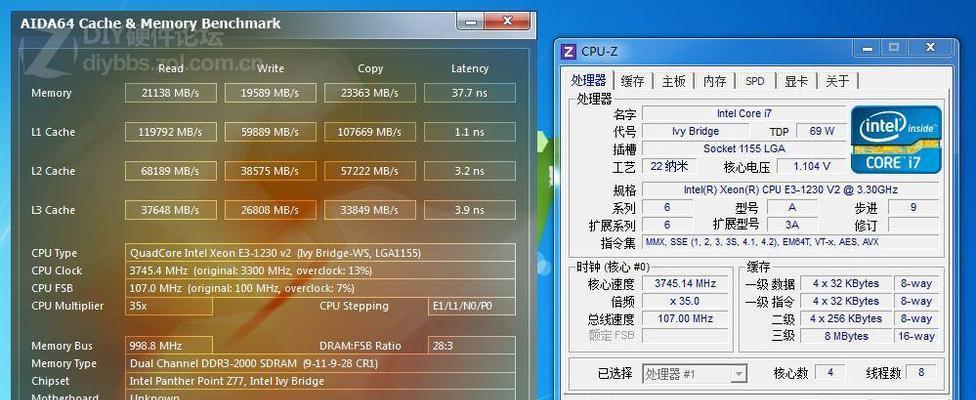Viewport: 976px width, 400px height.
Task: Click the 线程数 value 8
Action: pyautogui.click(x=923, y=373)
